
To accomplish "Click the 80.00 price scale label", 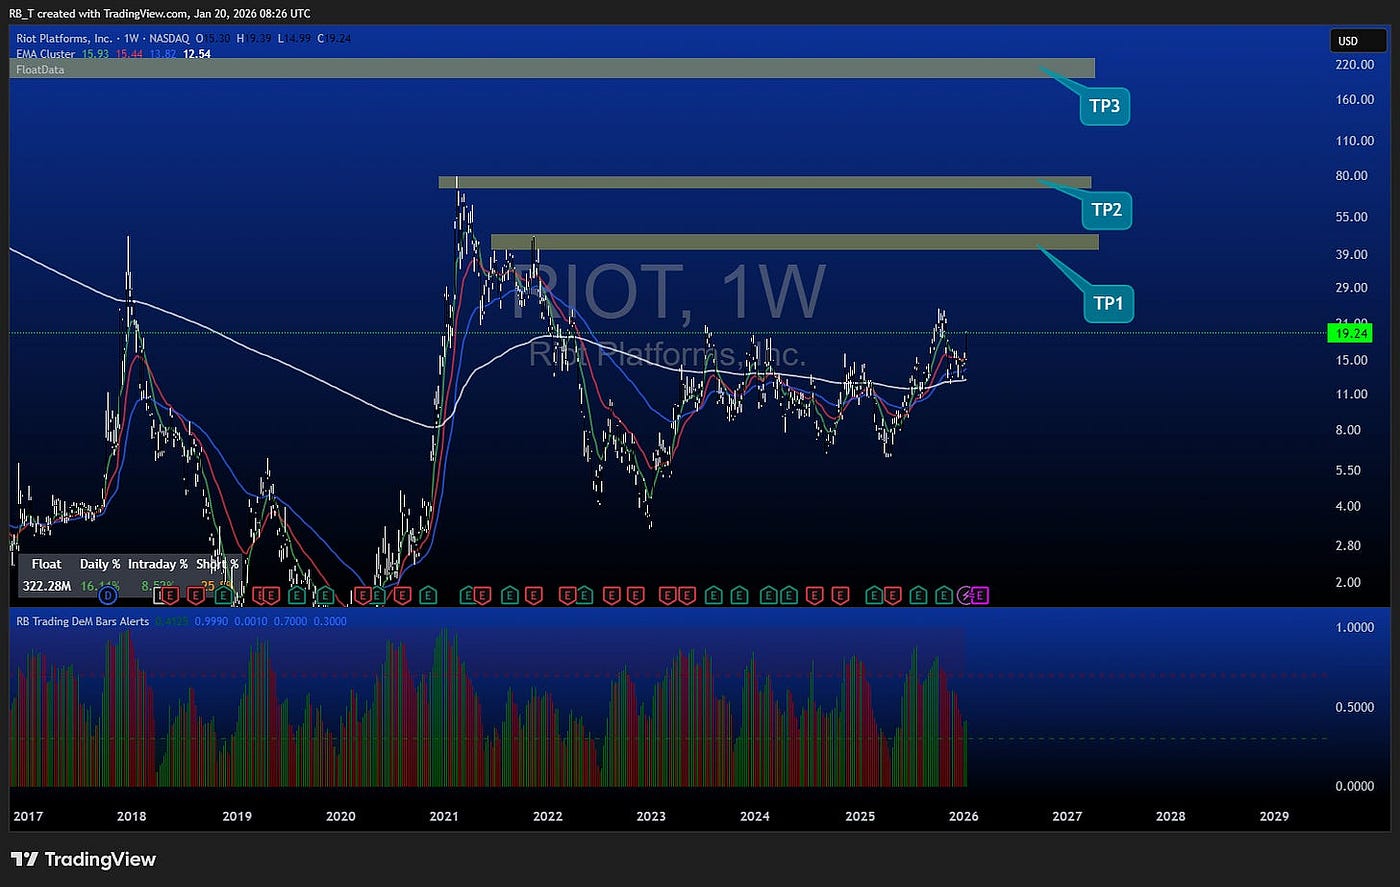I will 1351,176.
